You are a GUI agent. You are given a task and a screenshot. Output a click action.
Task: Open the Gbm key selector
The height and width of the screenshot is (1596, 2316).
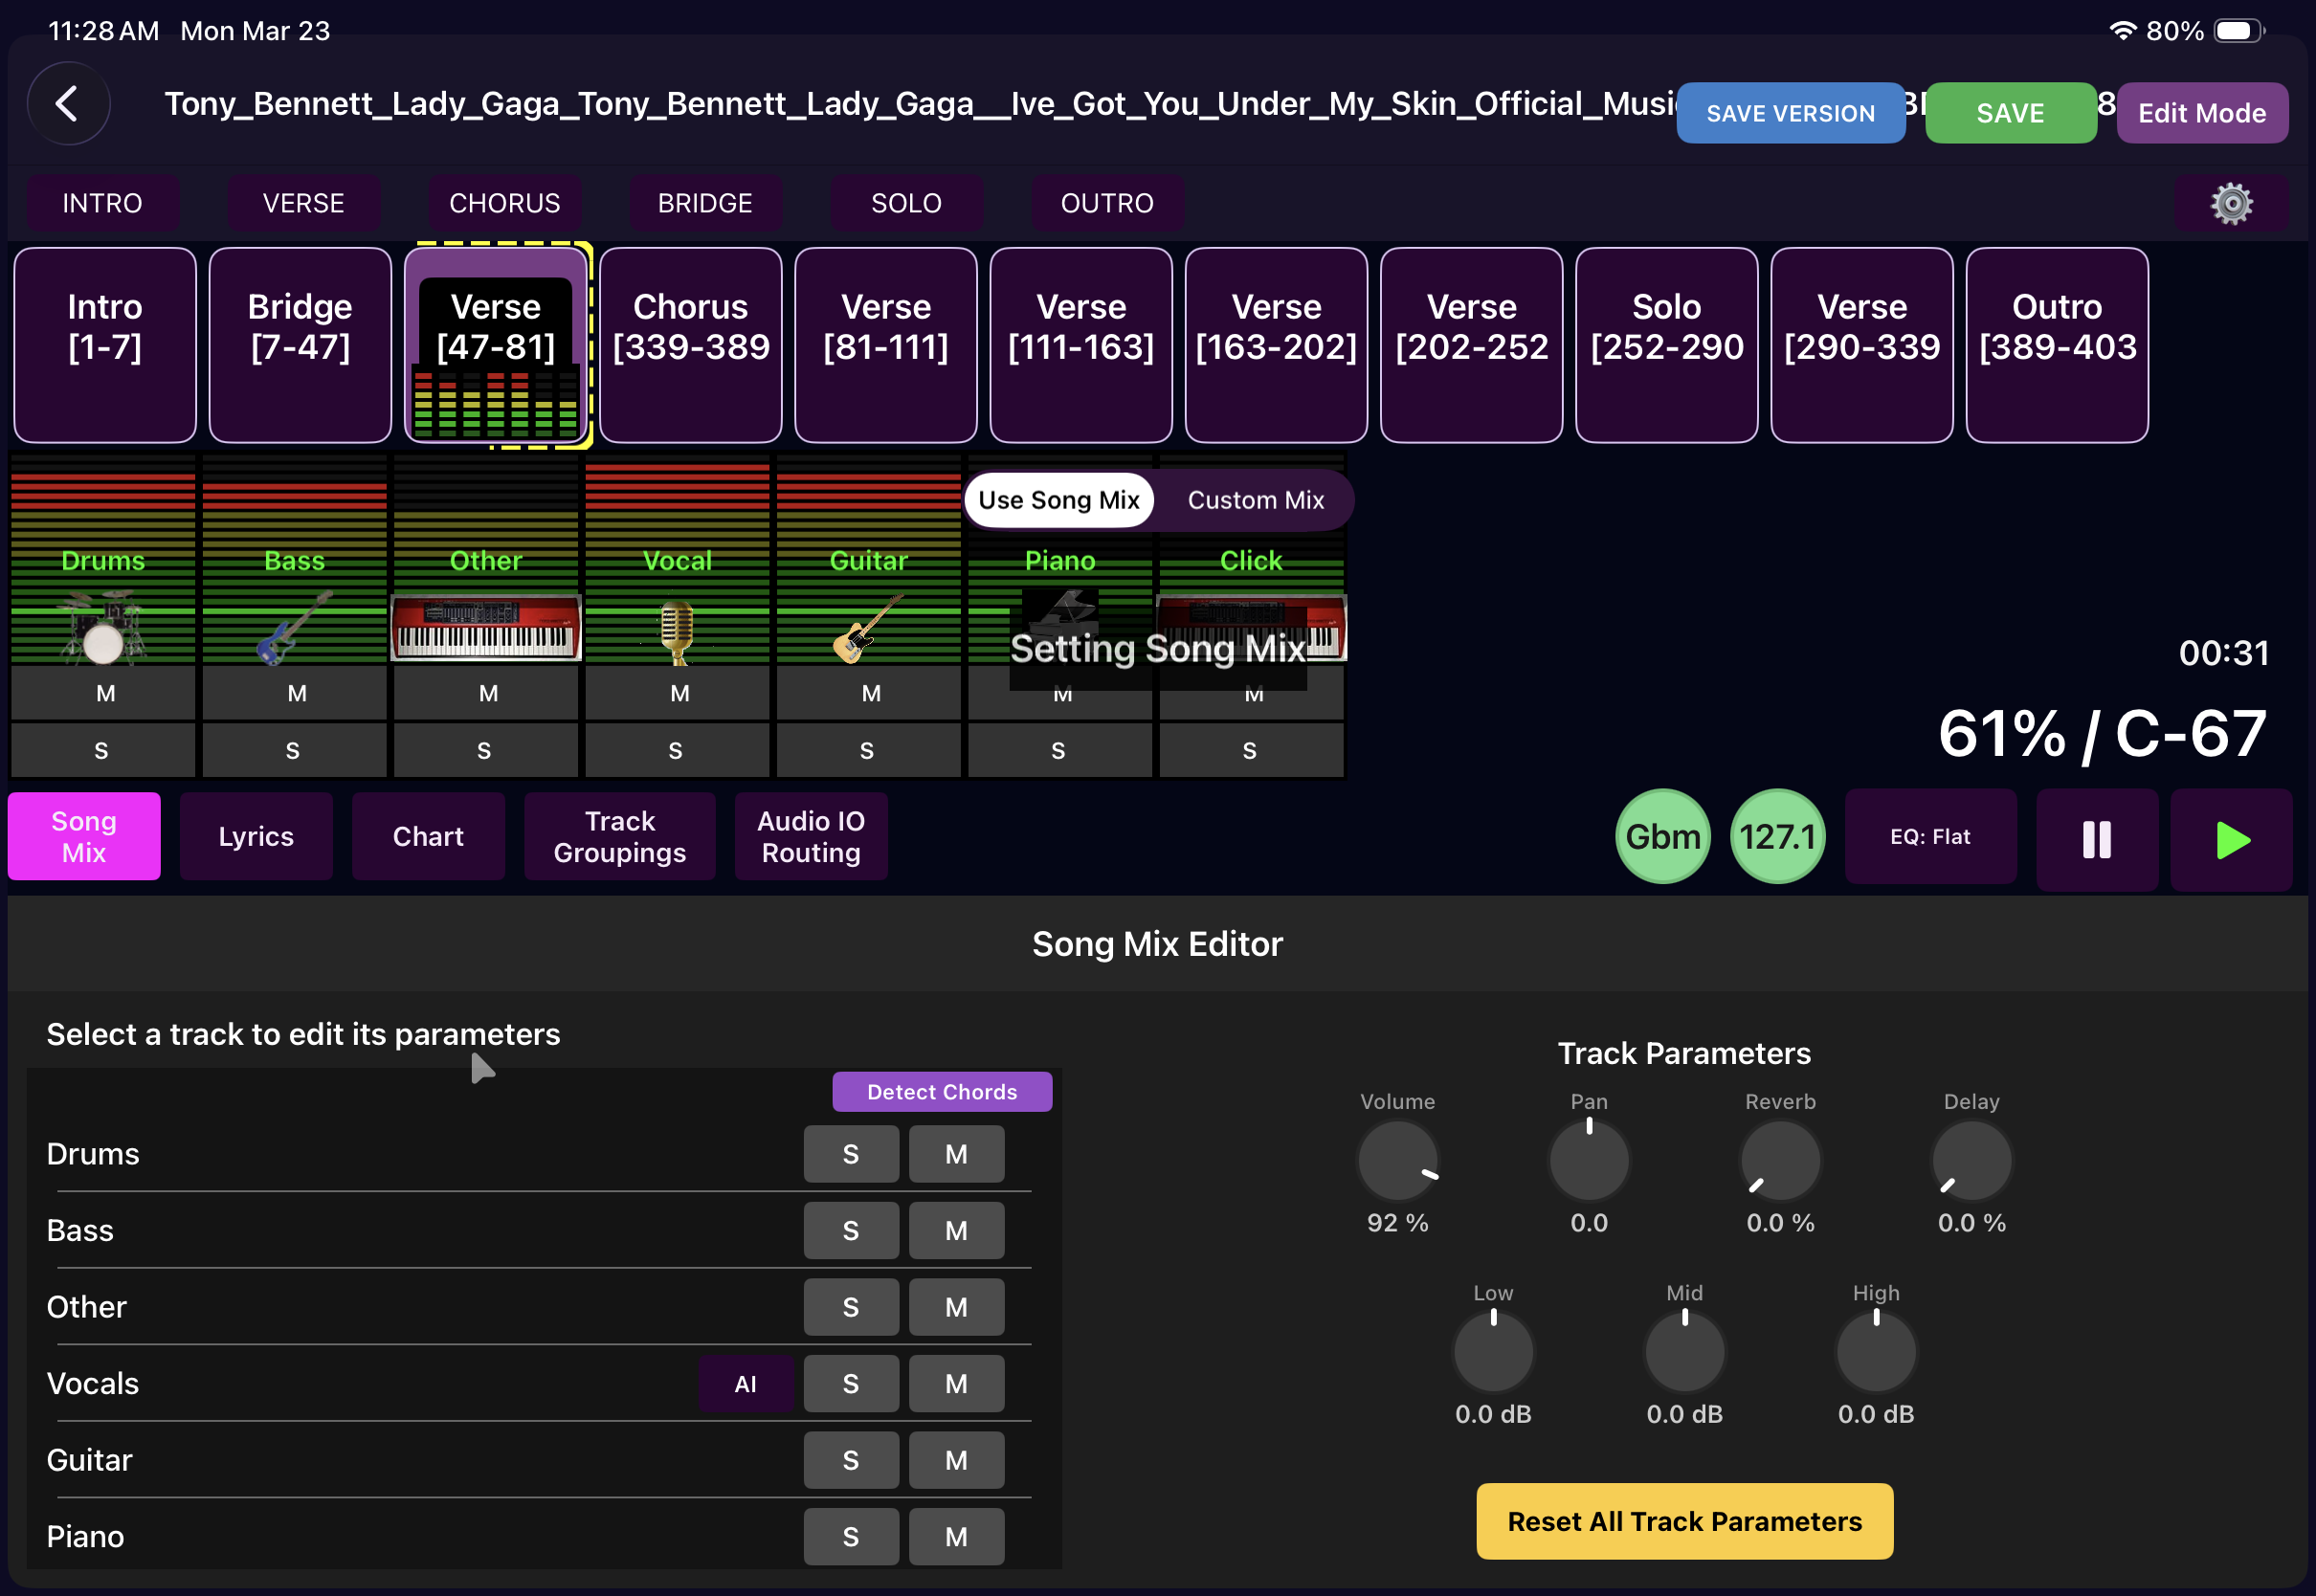tap(1662, 836)
